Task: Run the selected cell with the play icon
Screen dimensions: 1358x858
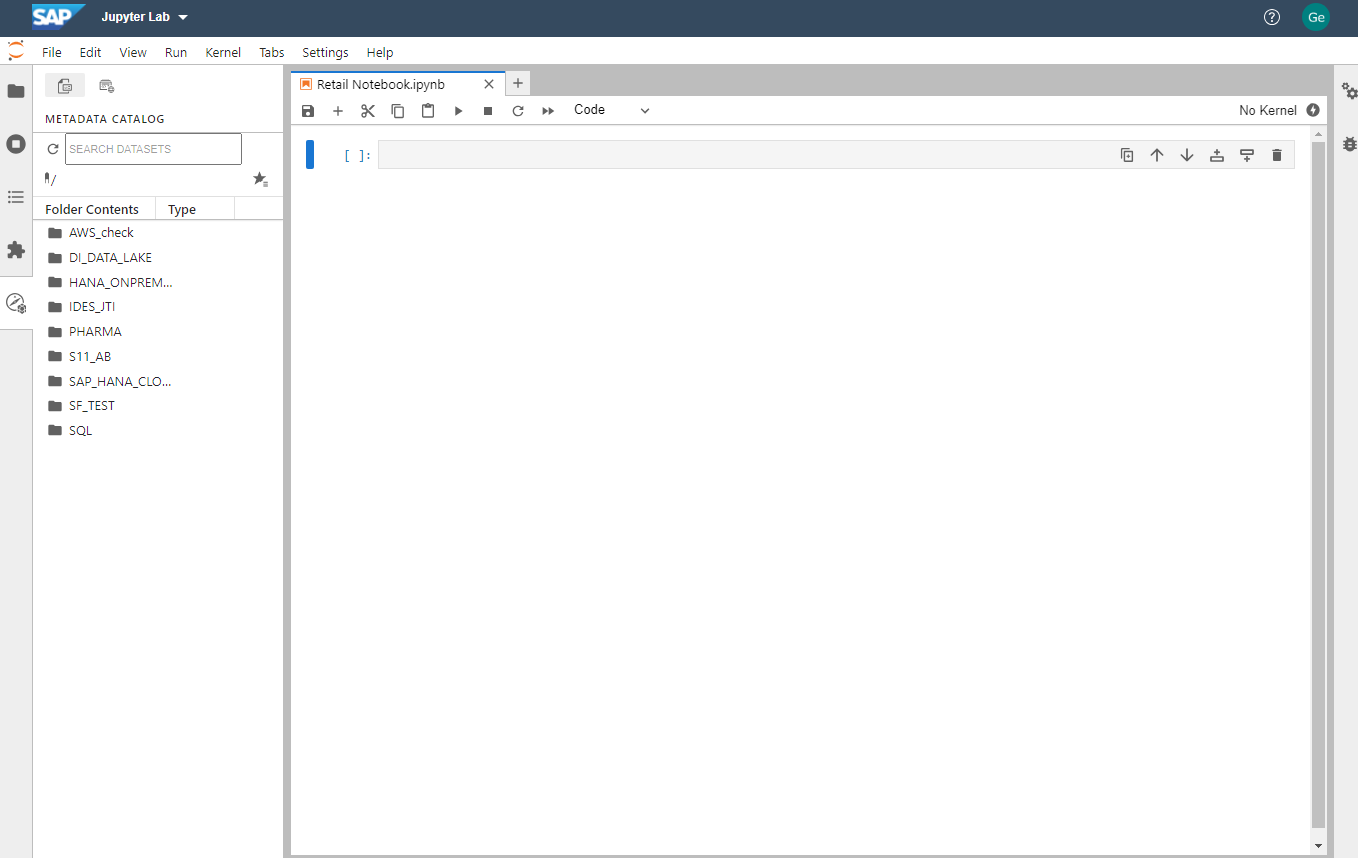Action: pos(458,111)
